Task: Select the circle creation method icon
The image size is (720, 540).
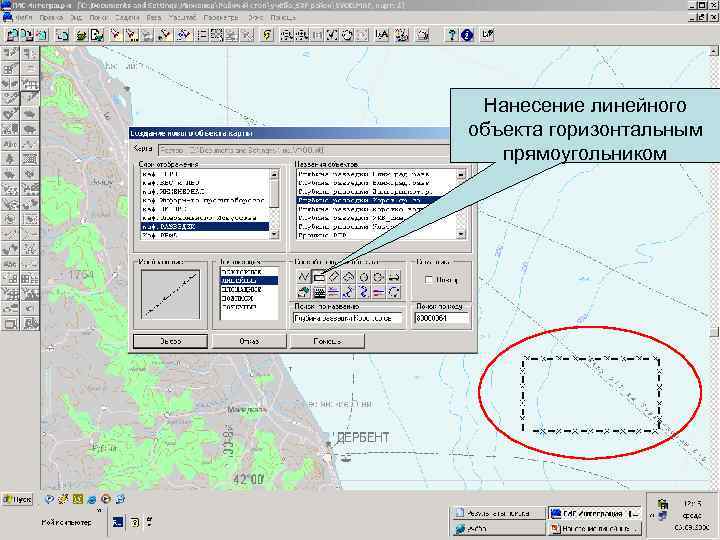Action: pyautogui.click(x=364, y=277)
